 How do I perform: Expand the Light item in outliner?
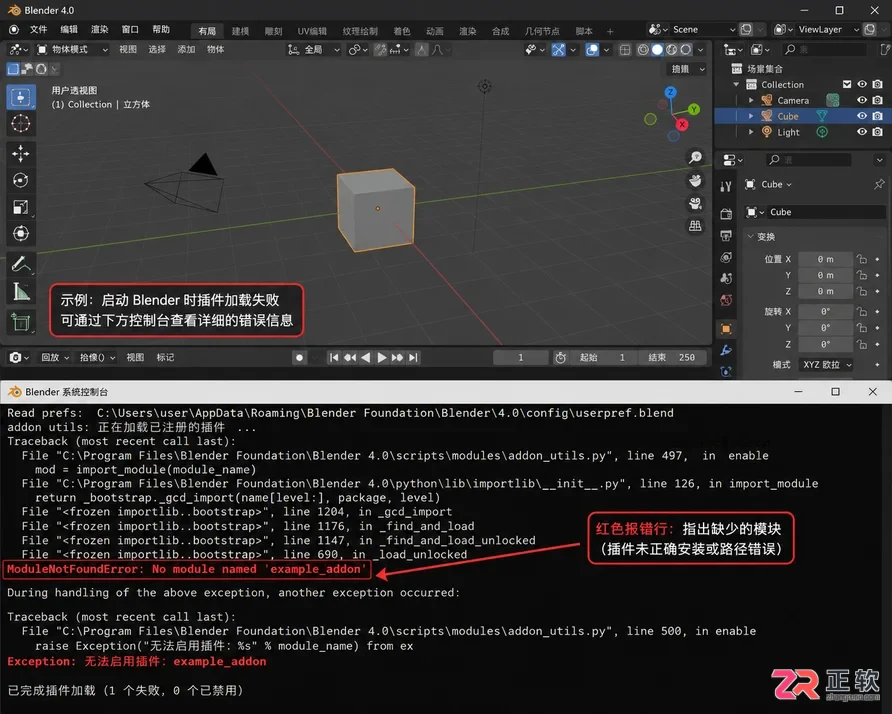tap(751, 132)
